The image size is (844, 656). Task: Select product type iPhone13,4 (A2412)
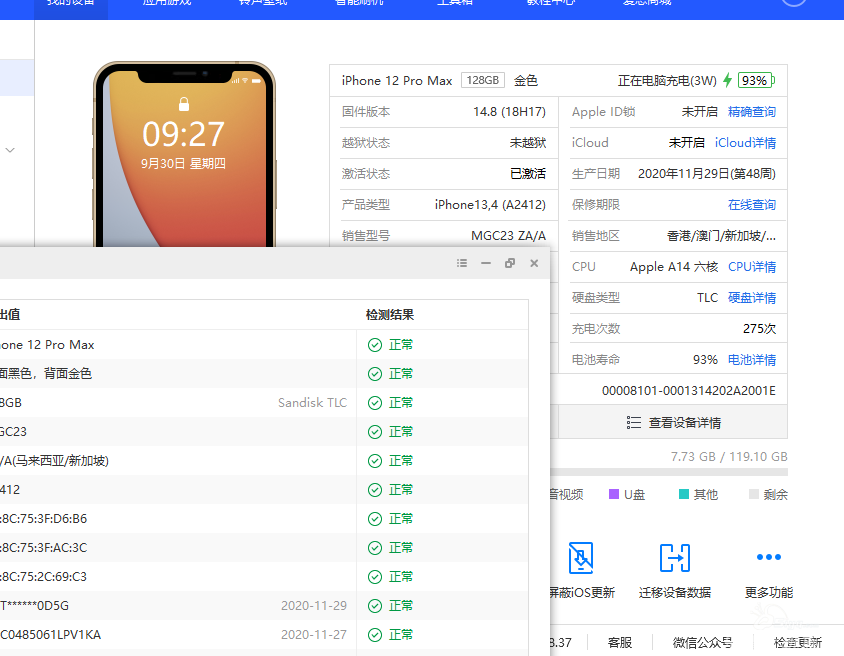click(490, 205)
